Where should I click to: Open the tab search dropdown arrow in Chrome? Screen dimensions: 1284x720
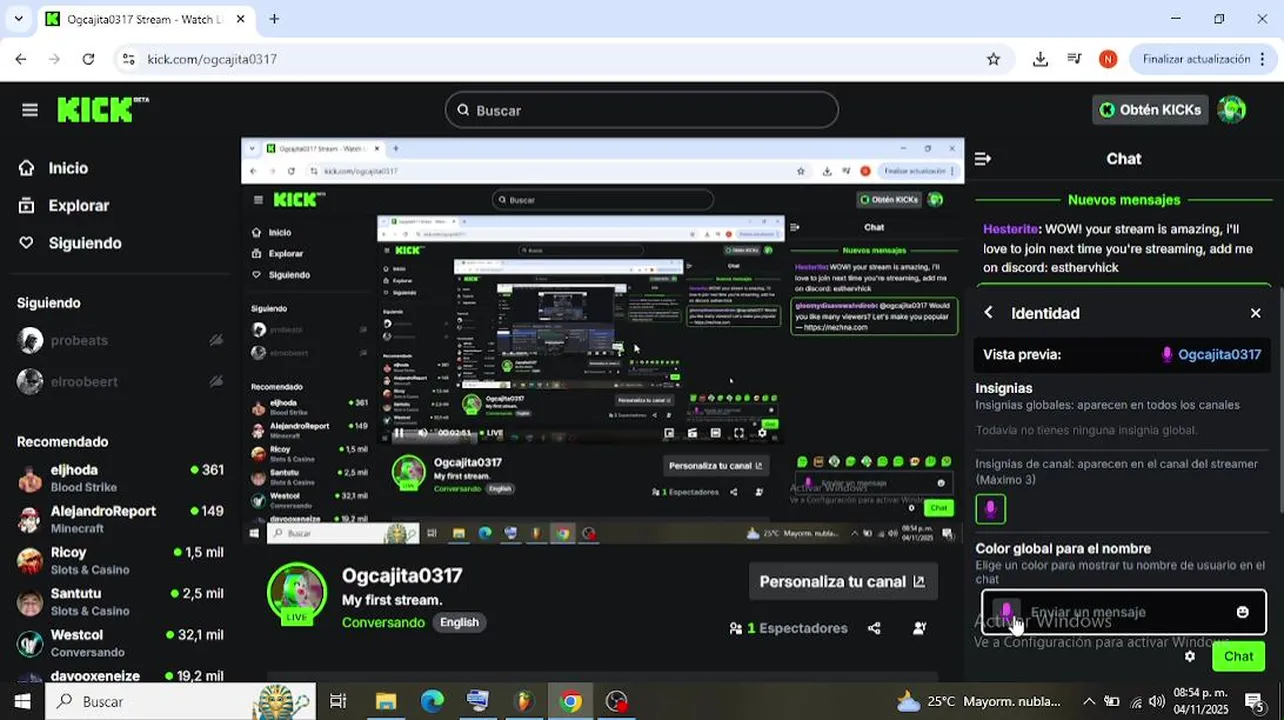tap(19, 19)
